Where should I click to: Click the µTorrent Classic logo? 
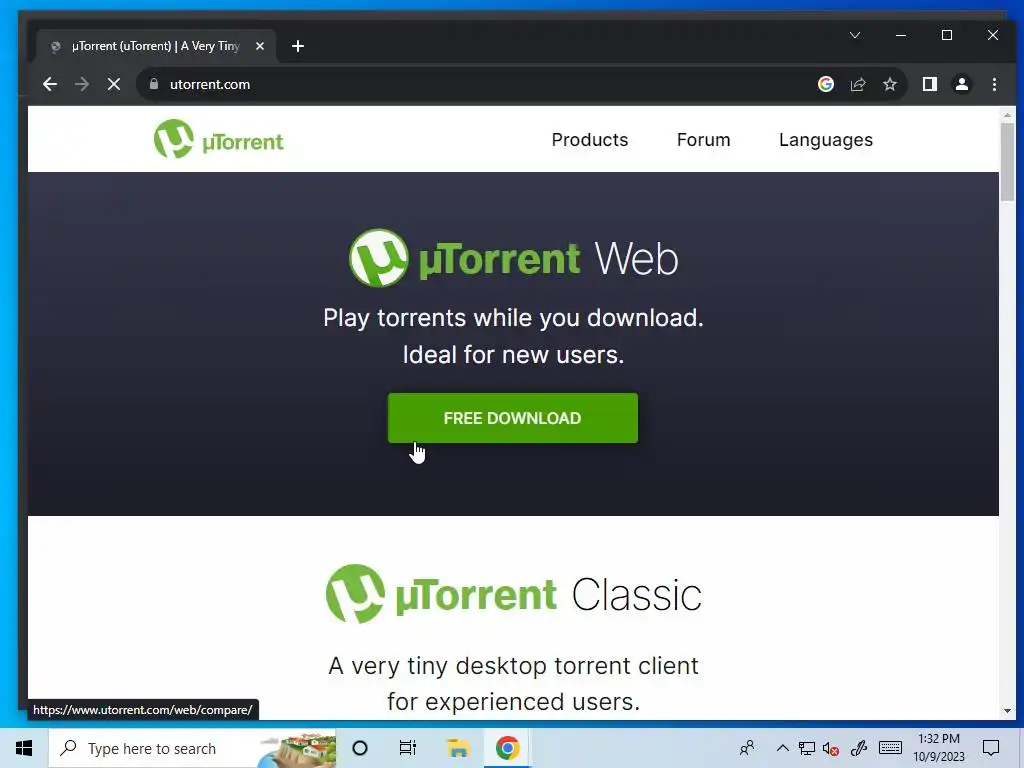pos(514,594)
